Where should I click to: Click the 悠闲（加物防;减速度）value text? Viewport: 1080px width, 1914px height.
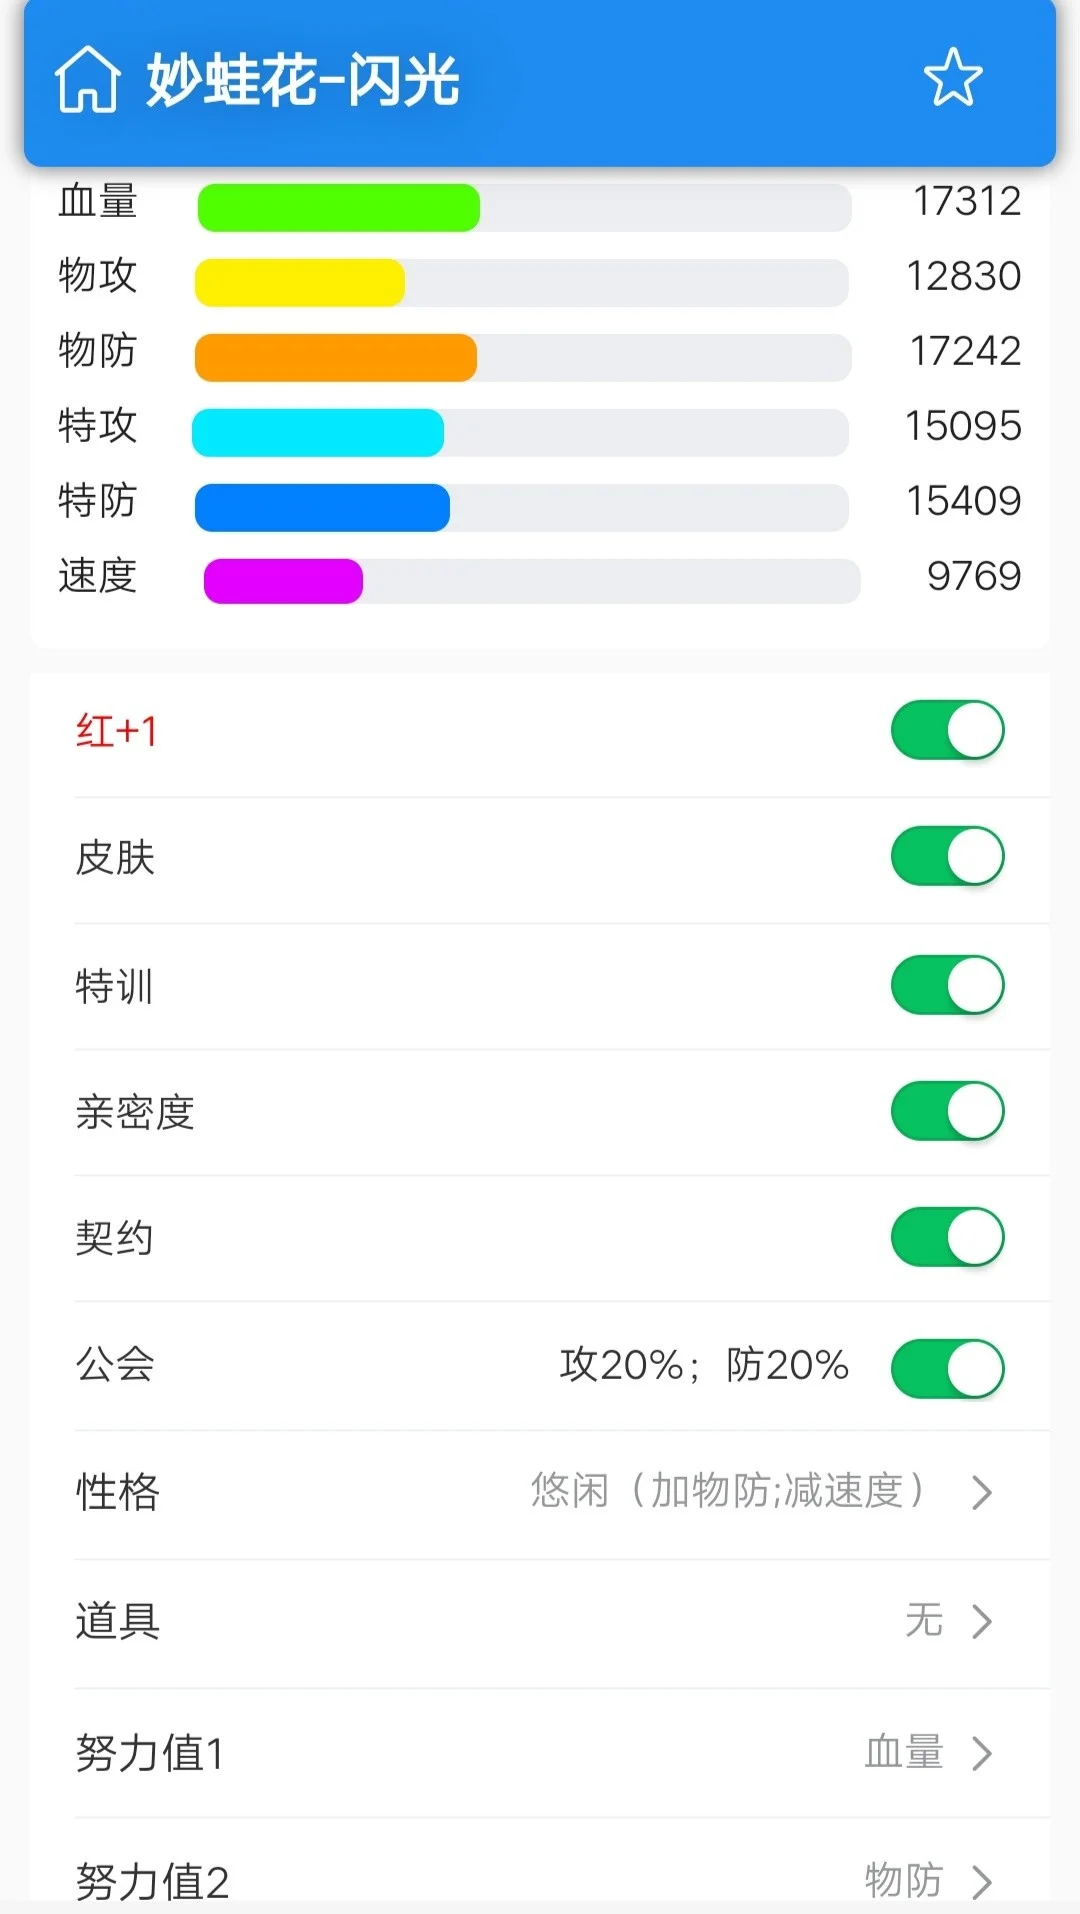729,1491
